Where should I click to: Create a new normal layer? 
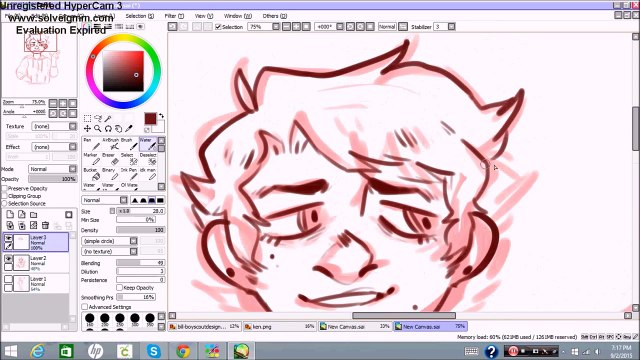pos(10,215)
